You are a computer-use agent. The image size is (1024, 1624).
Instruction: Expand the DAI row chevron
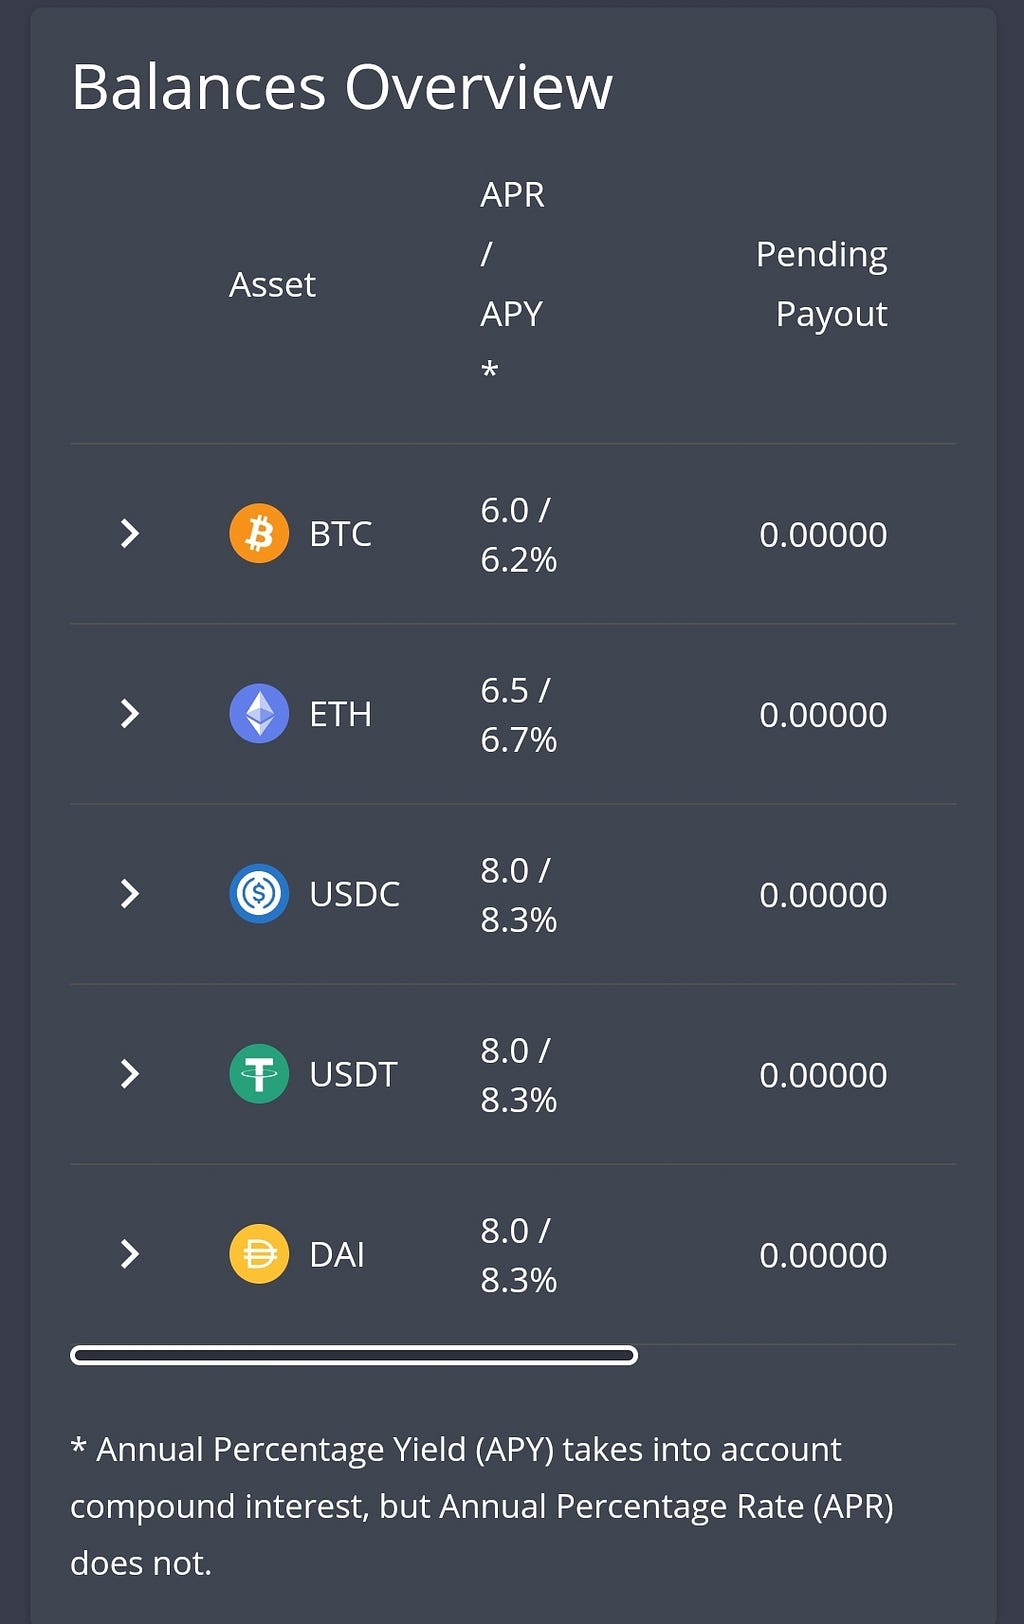[129, 1253]
